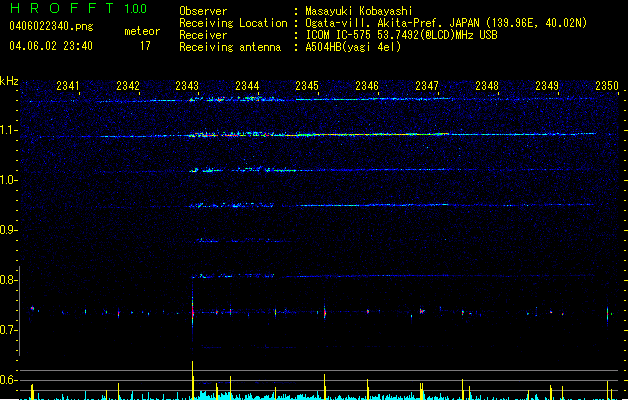Click the kHz axis unit label
This screenshot has width=629, height=400.
(9, 81)
